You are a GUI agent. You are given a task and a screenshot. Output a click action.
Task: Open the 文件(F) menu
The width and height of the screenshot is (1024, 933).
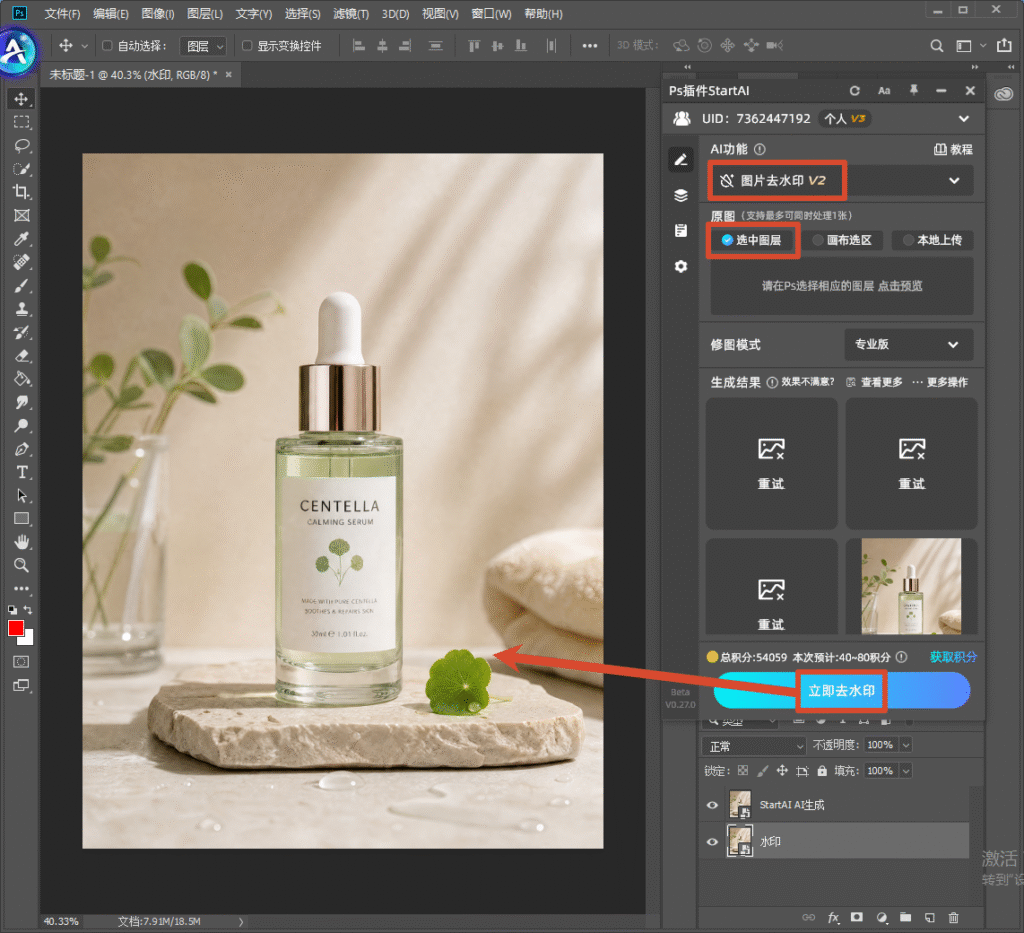tap(62, 14)
